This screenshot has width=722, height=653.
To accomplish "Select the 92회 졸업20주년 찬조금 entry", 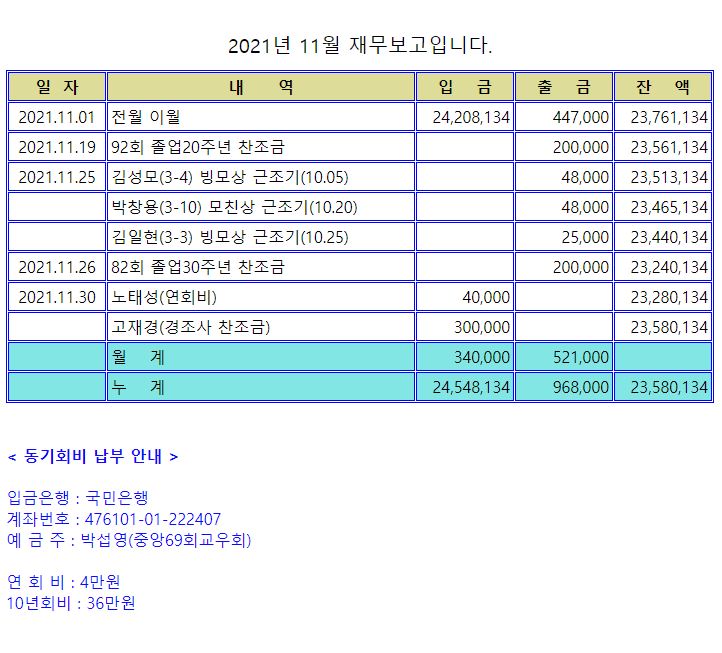I will tap(198, 147).
